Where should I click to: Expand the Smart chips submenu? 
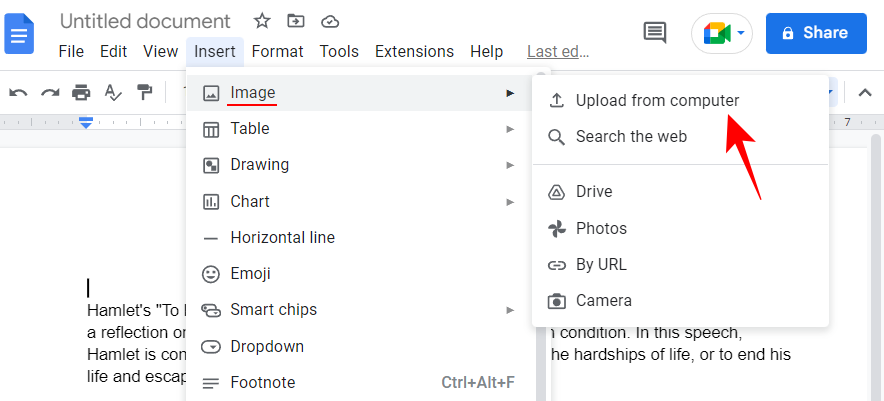(359, 310)
